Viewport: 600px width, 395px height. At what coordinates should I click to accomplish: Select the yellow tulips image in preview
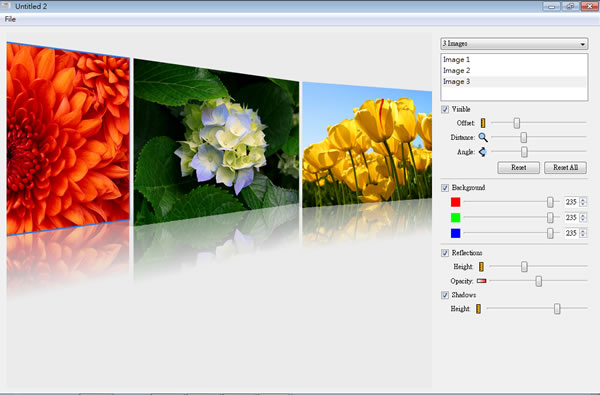coord(367,145)
